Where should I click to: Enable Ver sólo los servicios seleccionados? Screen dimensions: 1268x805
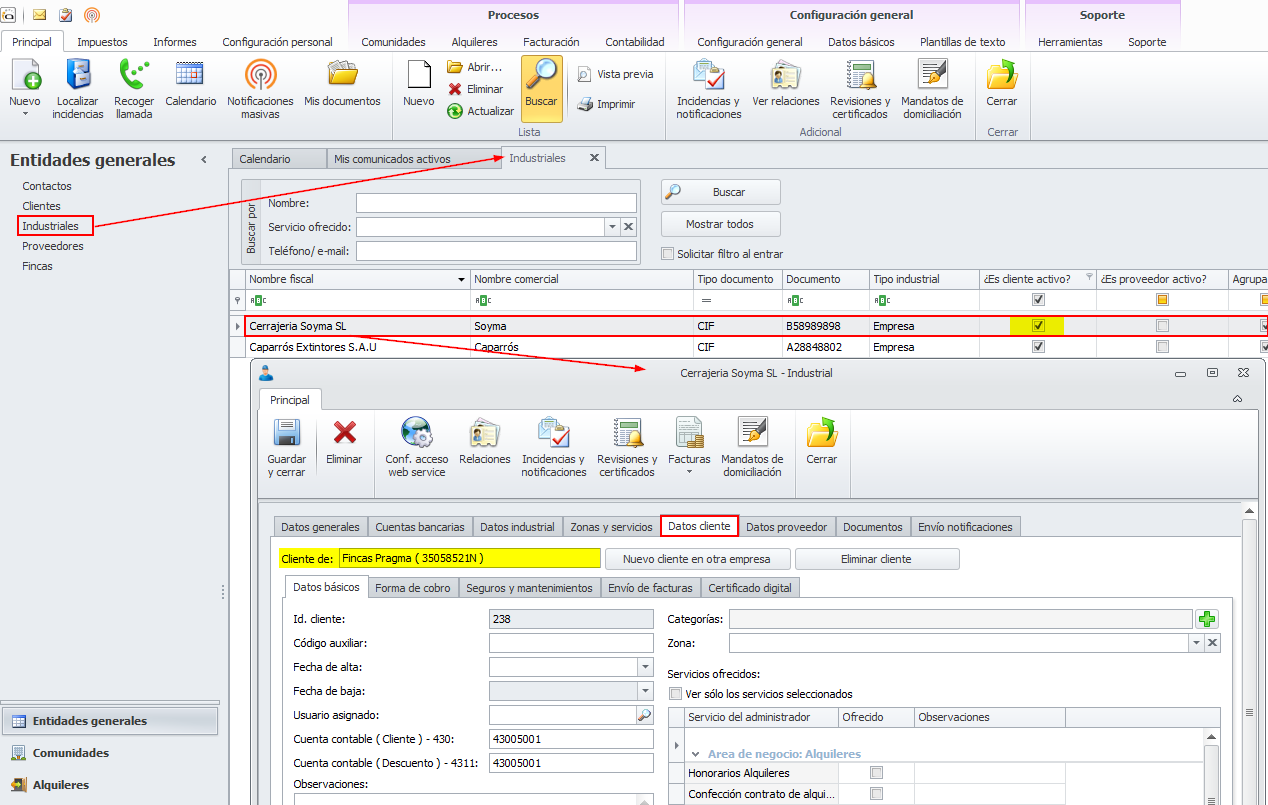click(675, 694)
